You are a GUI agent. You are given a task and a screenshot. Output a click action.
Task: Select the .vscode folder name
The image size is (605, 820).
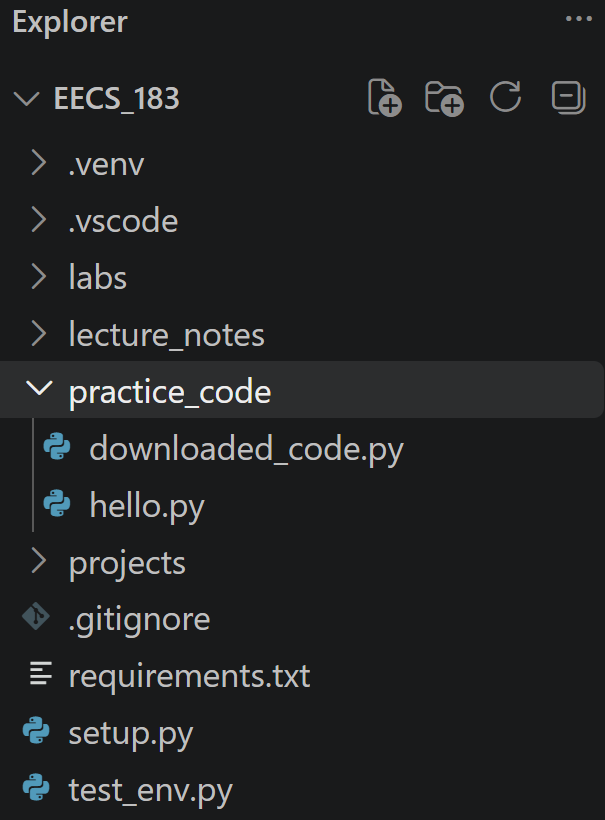(123, 221)
